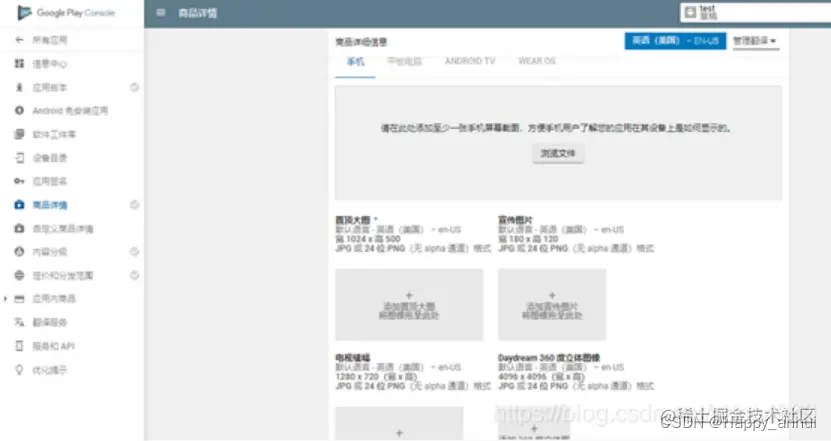
Task: Open the 设备目录 device icon
Action: click(x=20, y=157)
